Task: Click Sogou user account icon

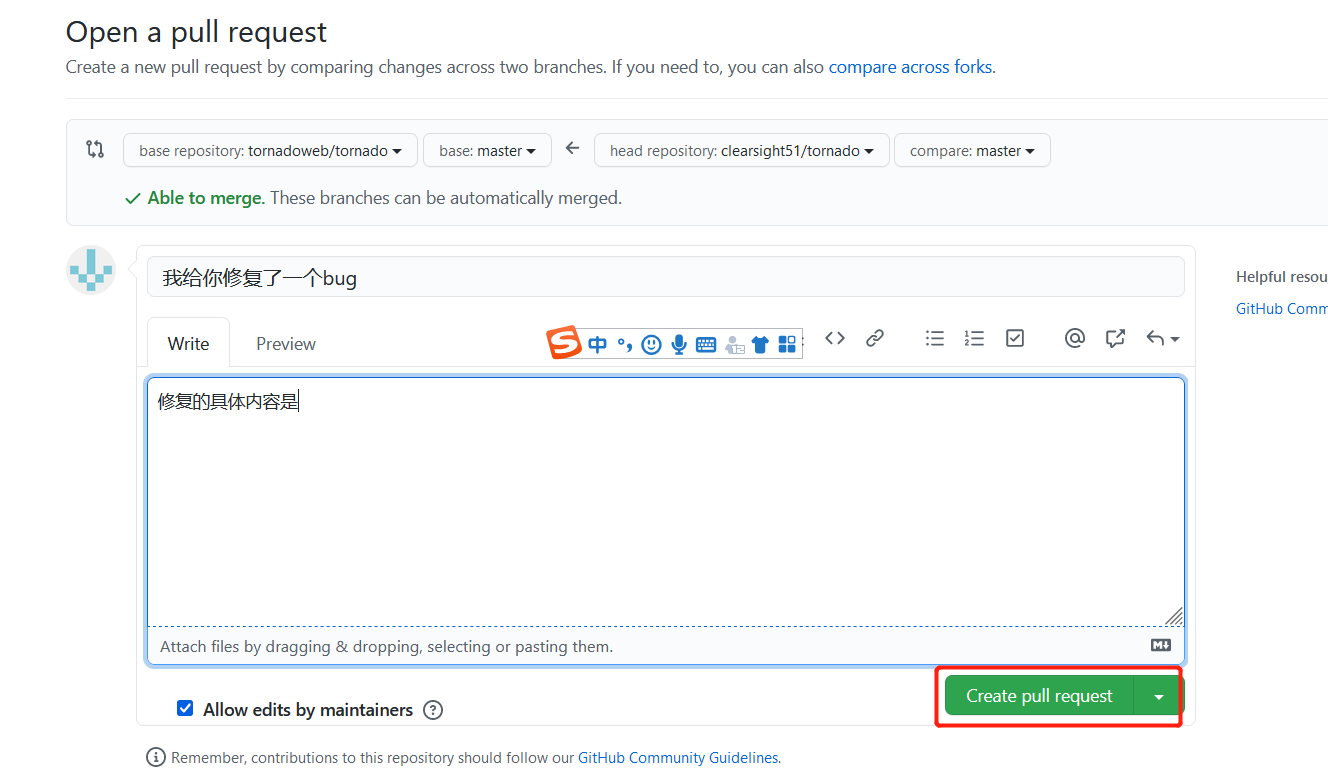Action: click(735, 345)
